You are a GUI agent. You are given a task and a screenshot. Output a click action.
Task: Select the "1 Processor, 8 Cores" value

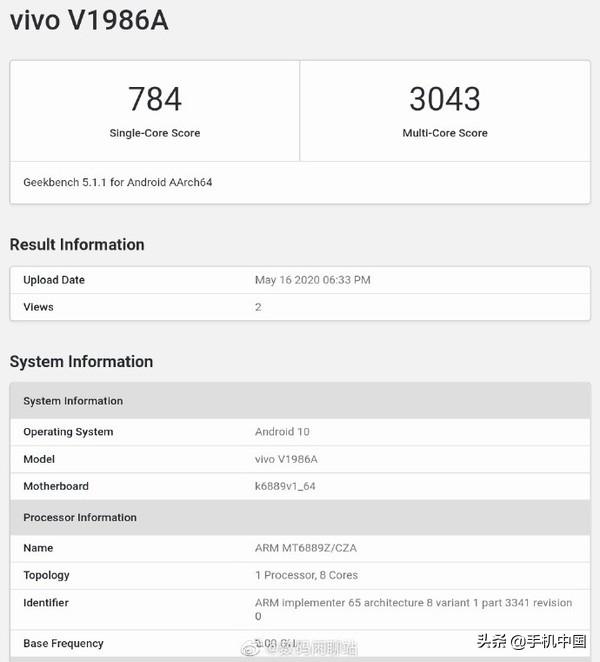[x=307, y=575]
